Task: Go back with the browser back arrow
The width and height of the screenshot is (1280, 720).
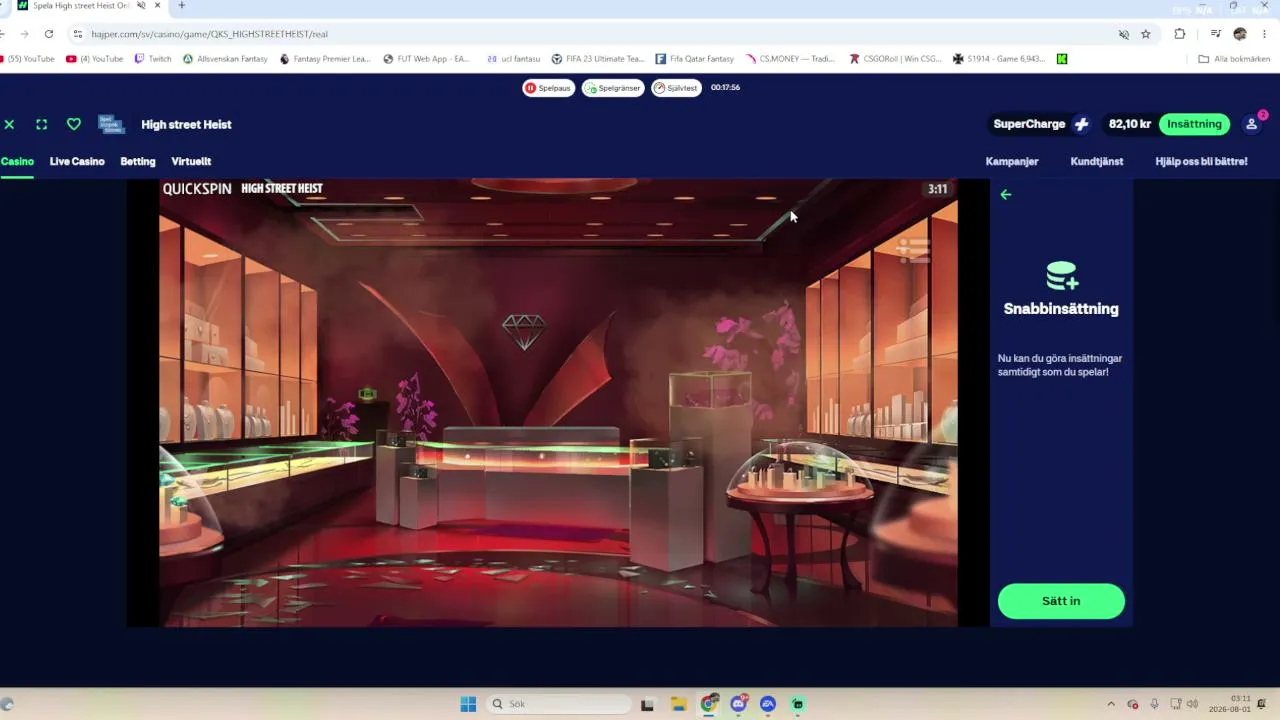Action: [3, 34]
